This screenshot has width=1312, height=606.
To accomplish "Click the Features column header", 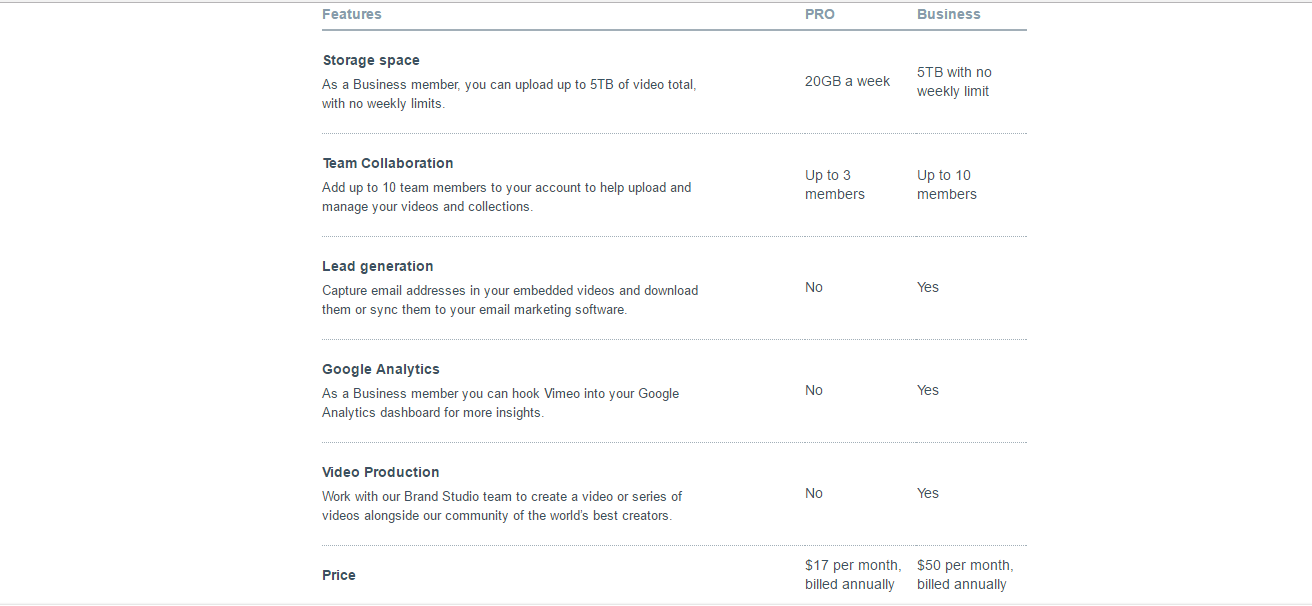I will [x=351, y=14].
